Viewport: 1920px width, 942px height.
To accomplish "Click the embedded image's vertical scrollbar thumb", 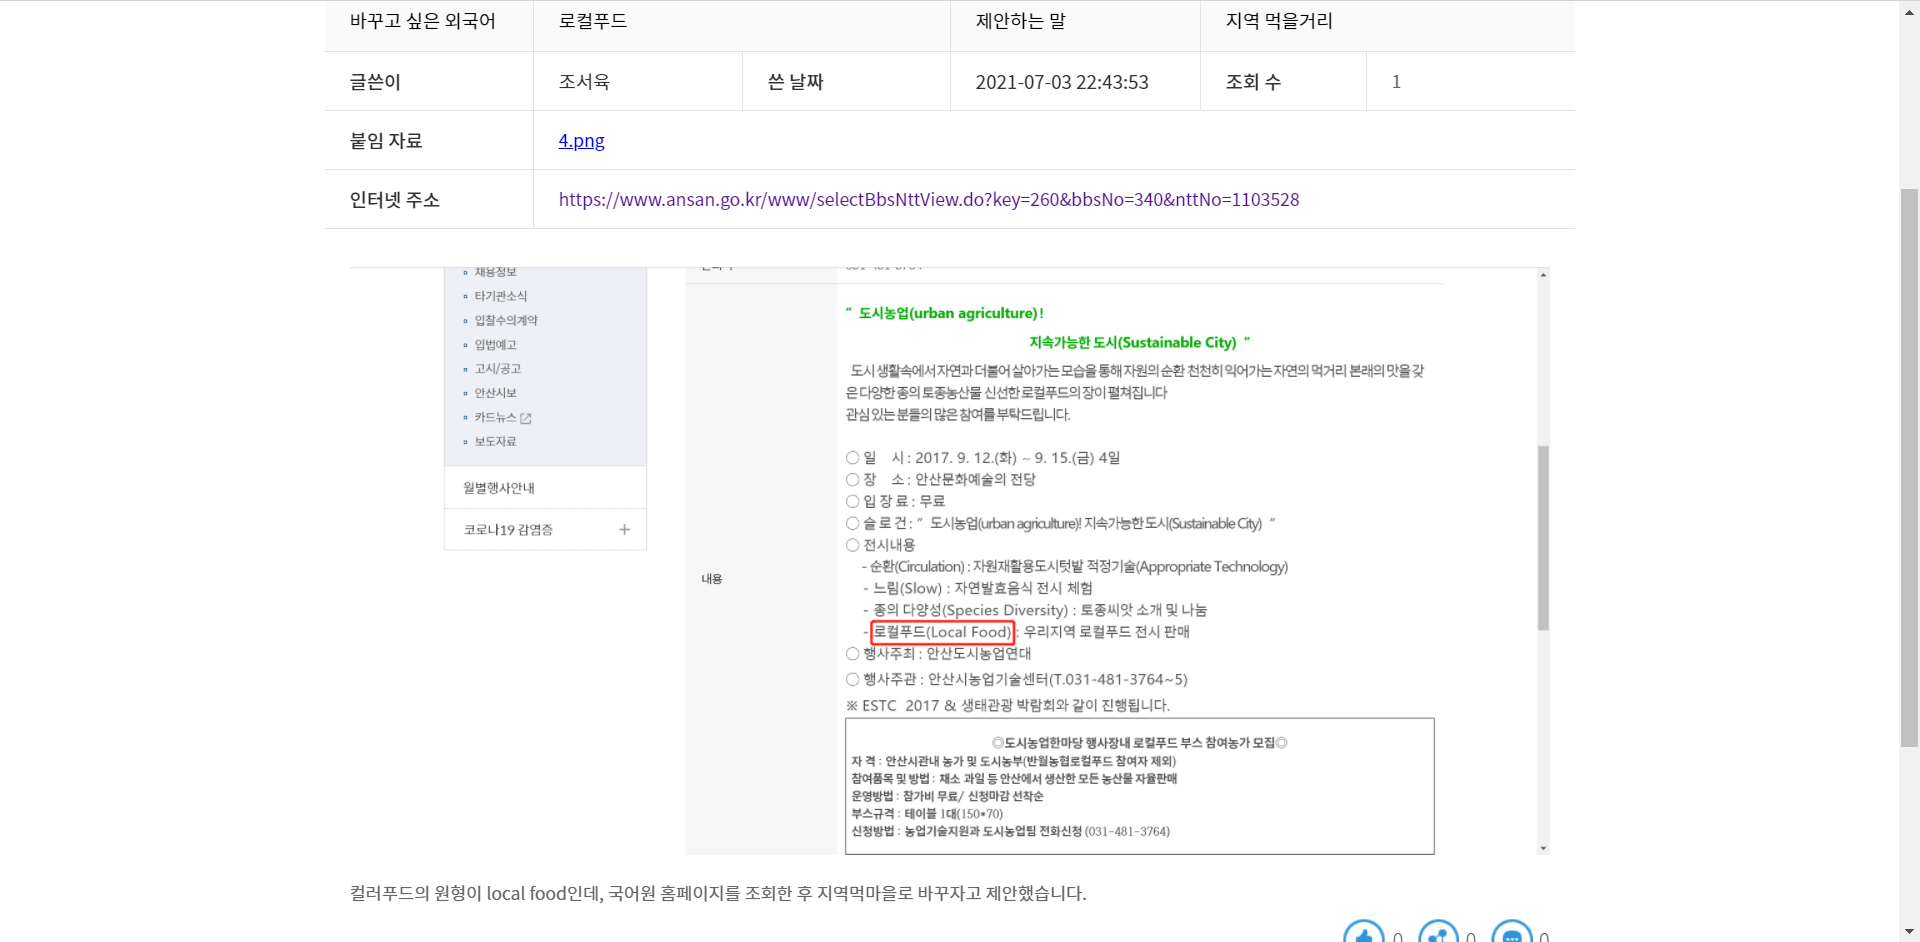I will pos(1543,537).
